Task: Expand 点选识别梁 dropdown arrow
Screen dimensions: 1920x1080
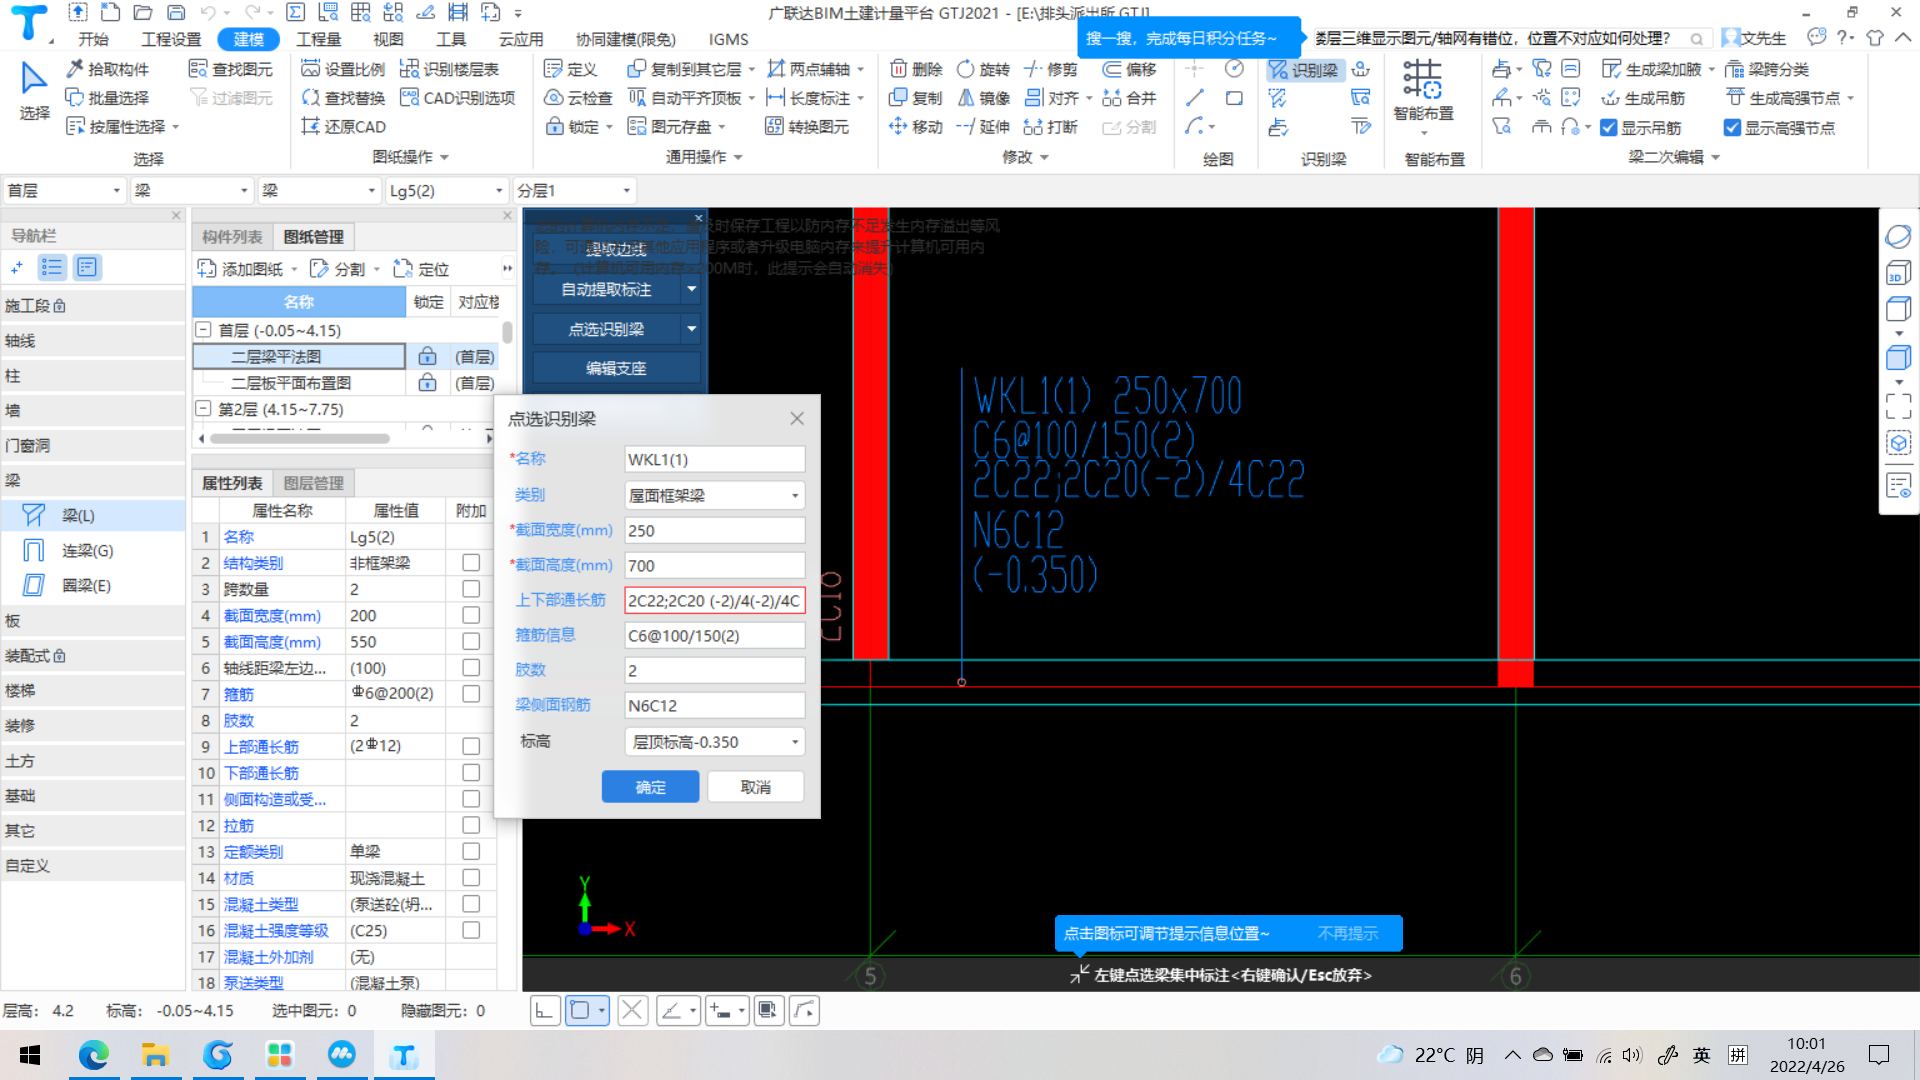Action: pyautogui.click(x=691, y=329)
